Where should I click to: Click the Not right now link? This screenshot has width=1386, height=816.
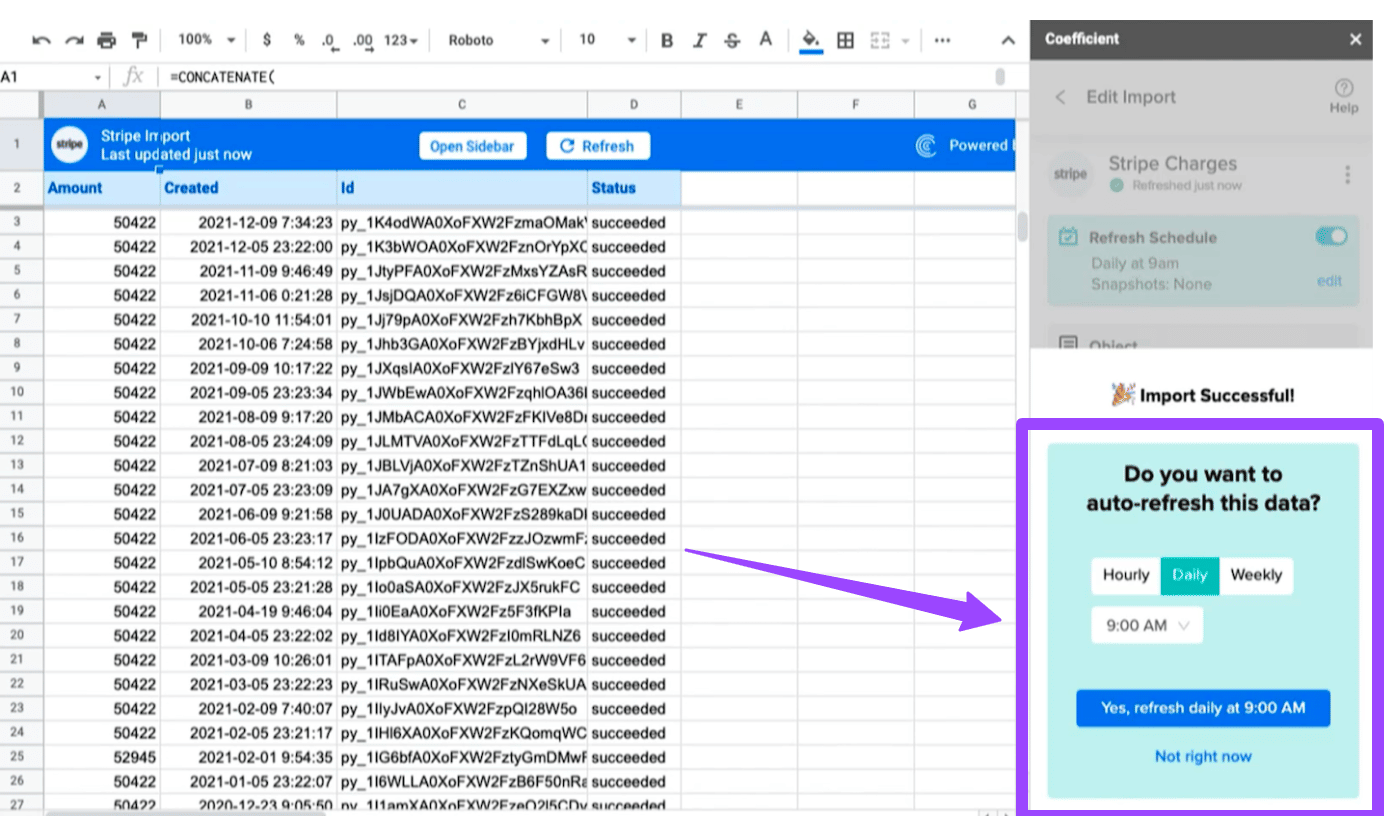pyautogui.click(x=1203, y=757)
